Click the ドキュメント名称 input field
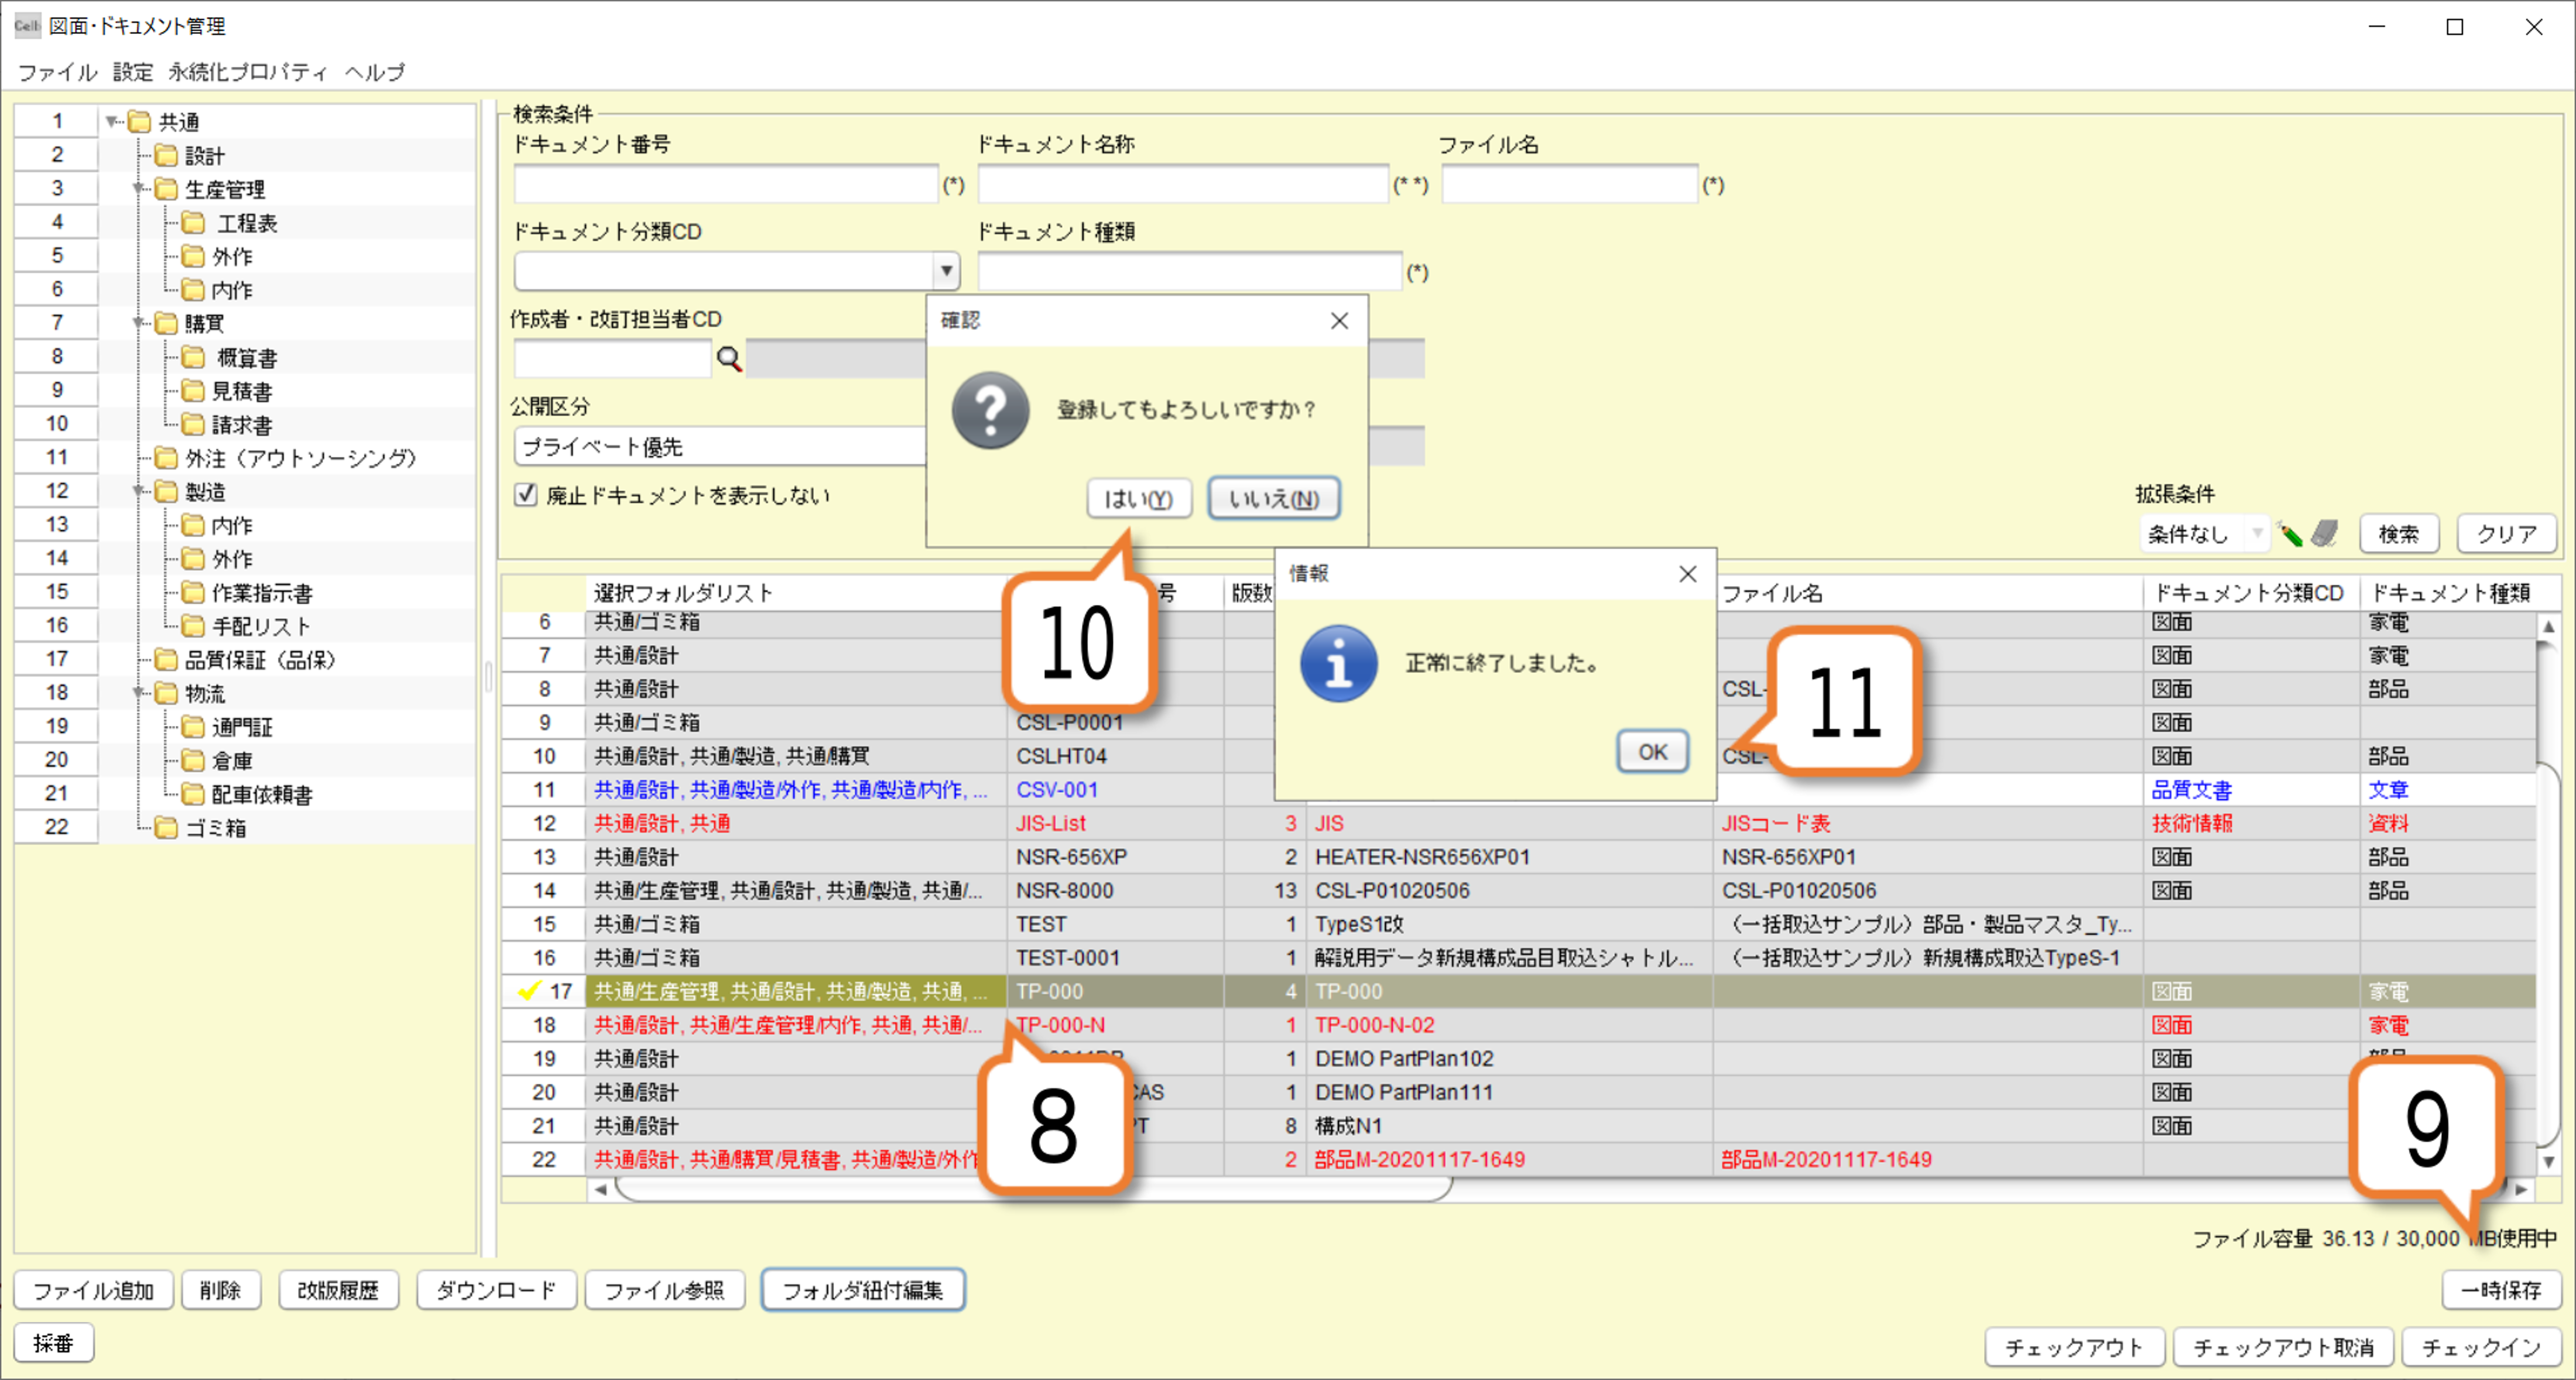Viewport: 2576px width, 1380px height. [x=1183, y=184]
